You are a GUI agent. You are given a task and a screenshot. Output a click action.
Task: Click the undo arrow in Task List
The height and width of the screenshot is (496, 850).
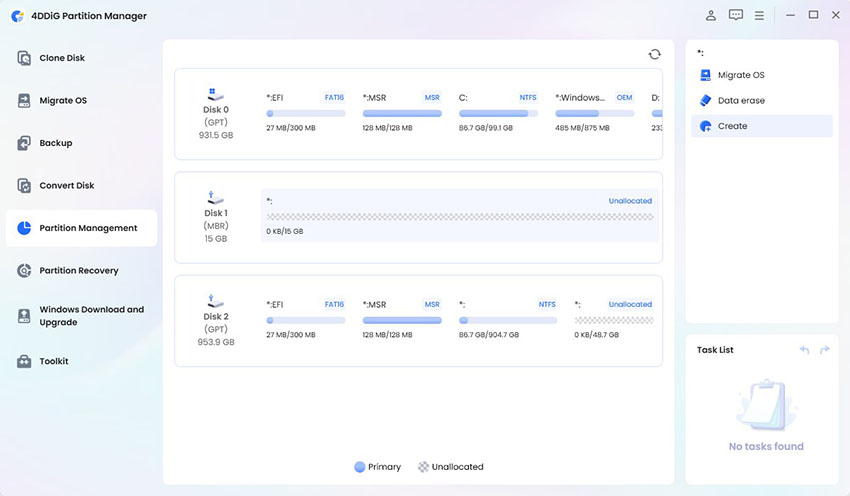tap(804, 350)
